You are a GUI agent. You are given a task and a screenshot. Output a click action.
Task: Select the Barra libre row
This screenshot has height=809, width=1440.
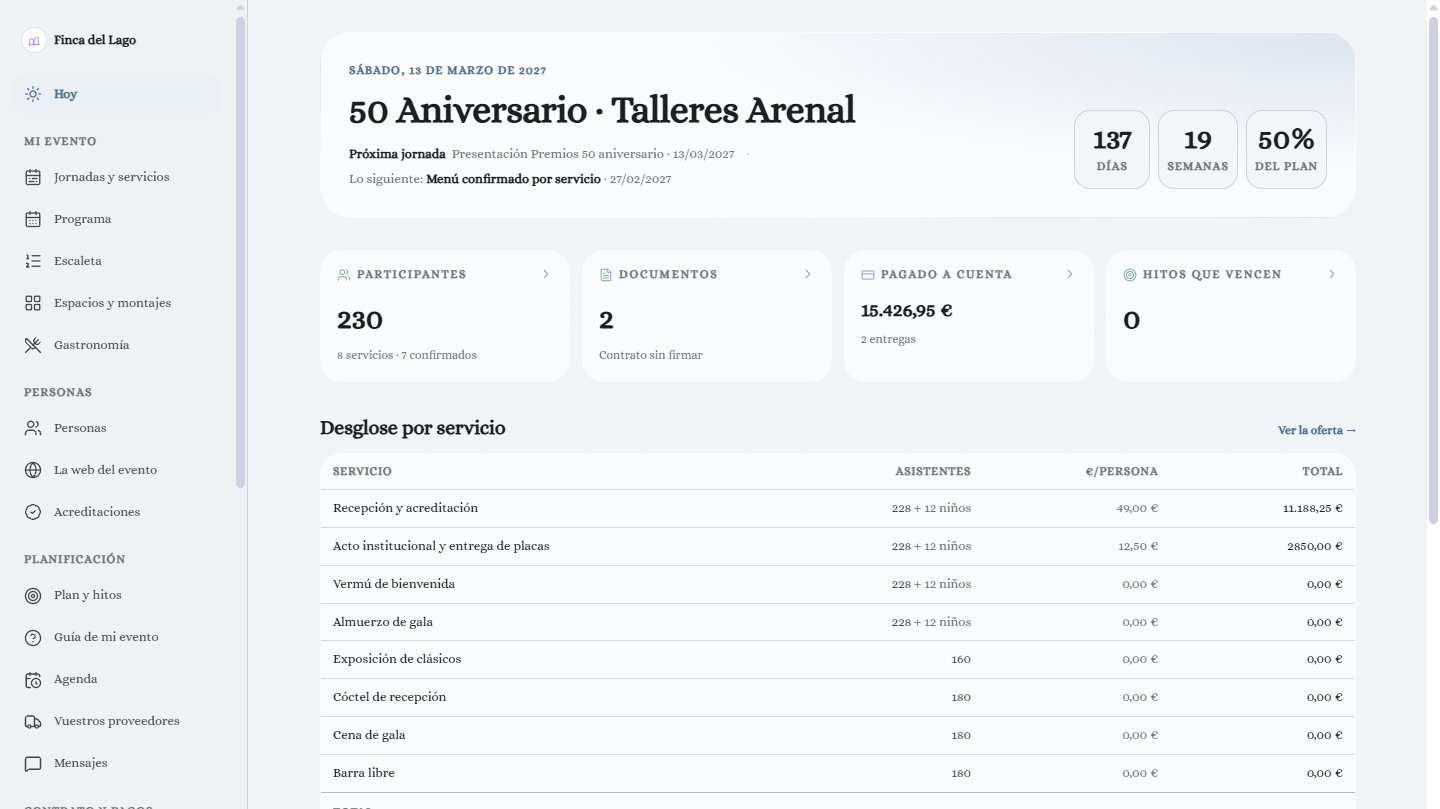(838, 773)
